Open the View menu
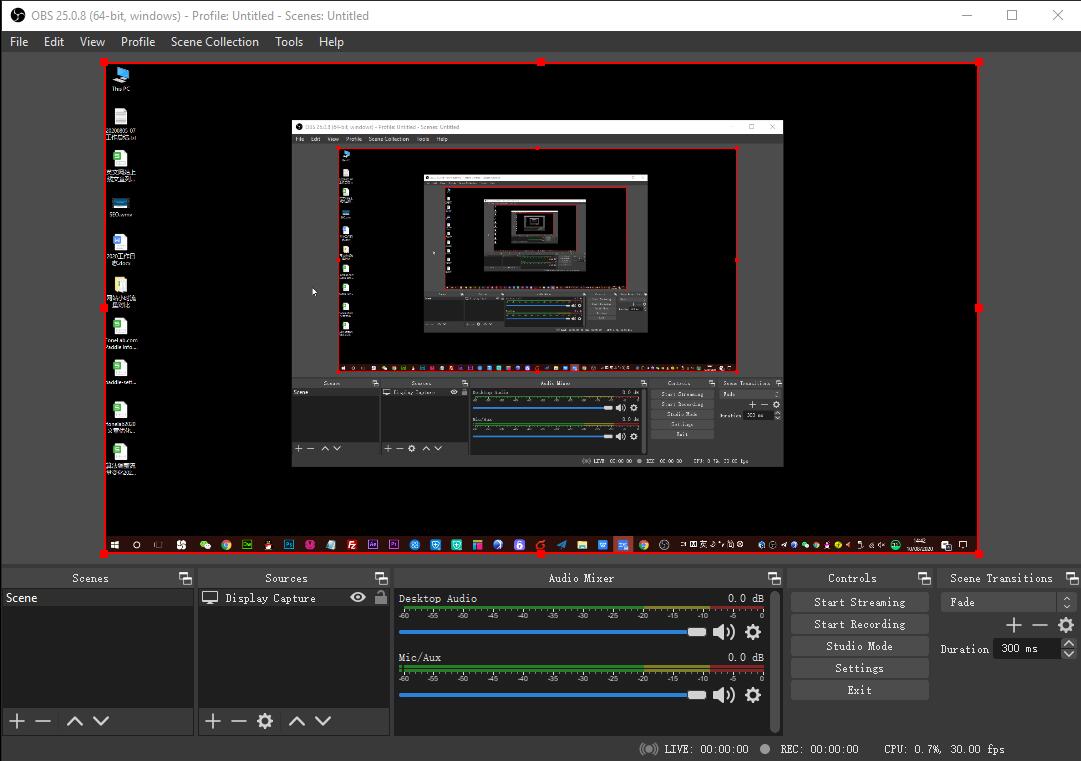The height and width of the screenshot is (761, 1081). (92, 42)
